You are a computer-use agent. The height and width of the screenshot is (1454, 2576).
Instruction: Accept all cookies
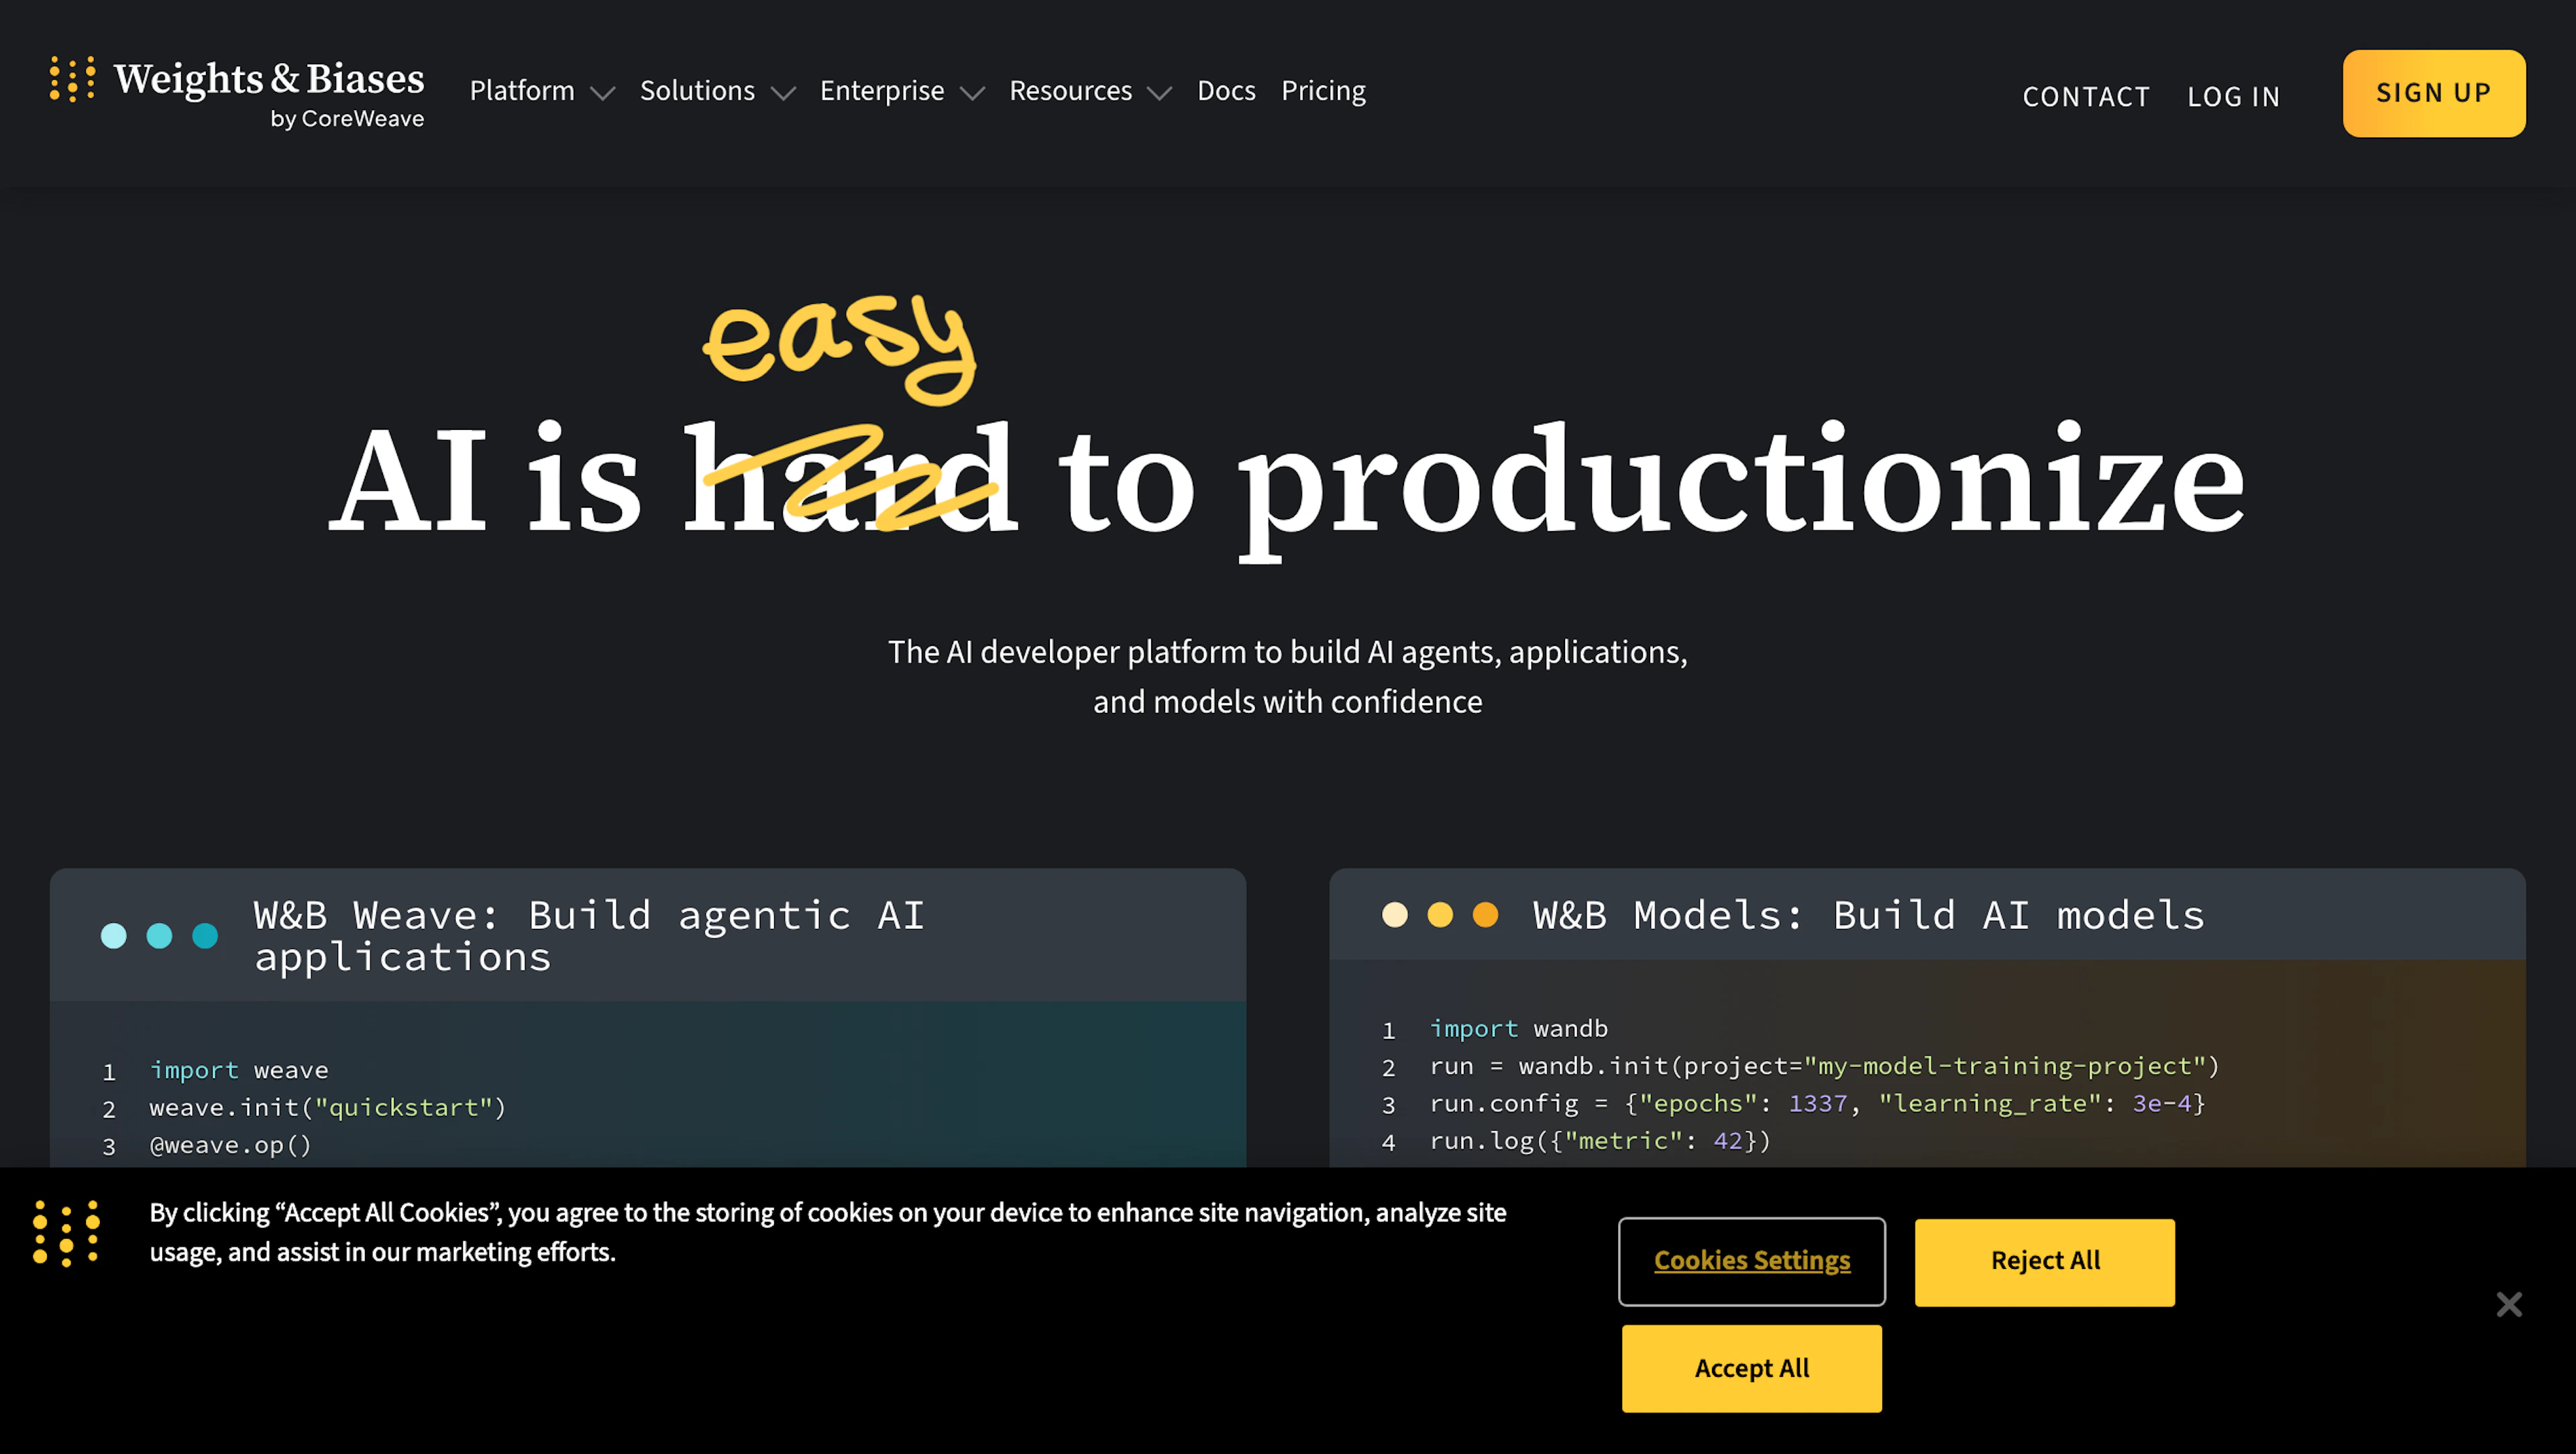(1751, 1368)
